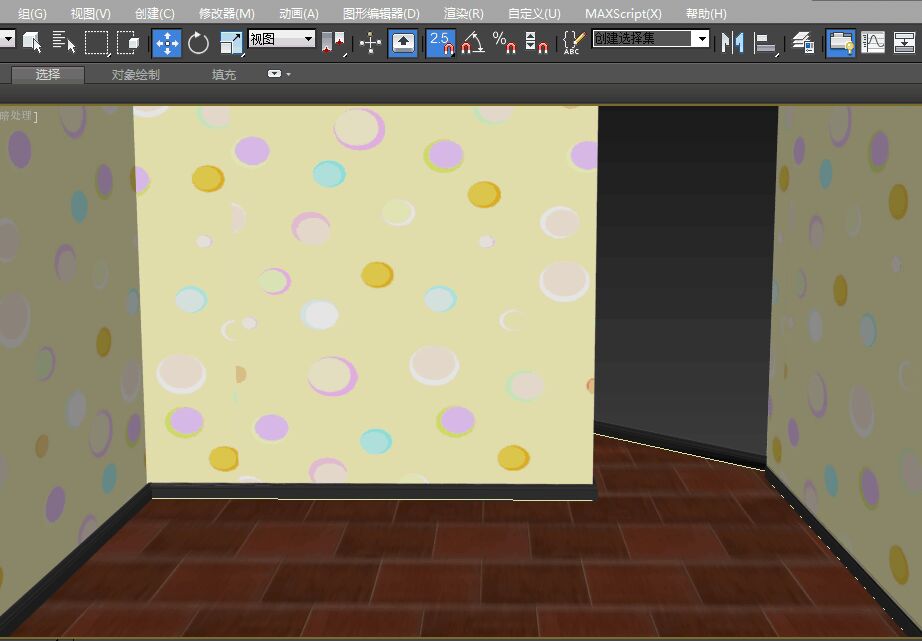Viewport: 922px width, 641px height.
Task: Open the Align tool
Action: [765, 43]
